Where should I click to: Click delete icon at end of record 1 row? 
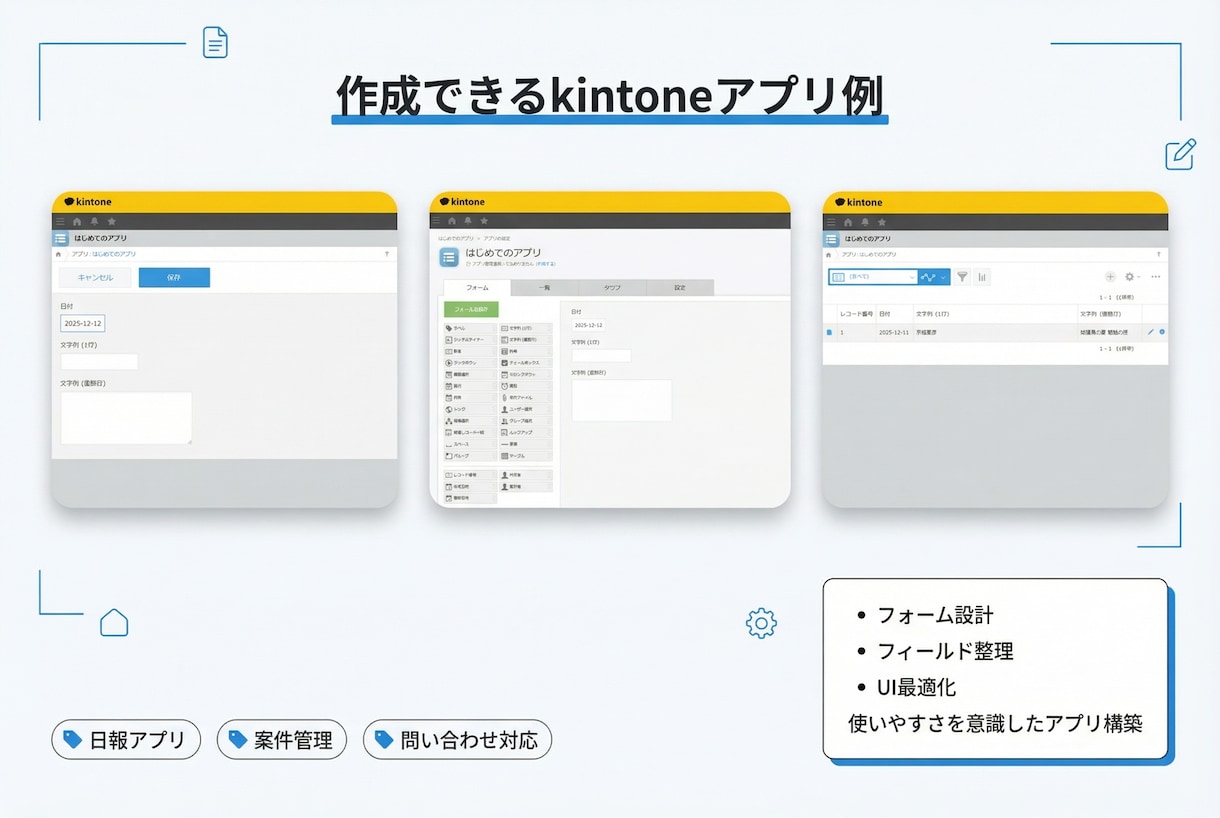coord(1162,331)
